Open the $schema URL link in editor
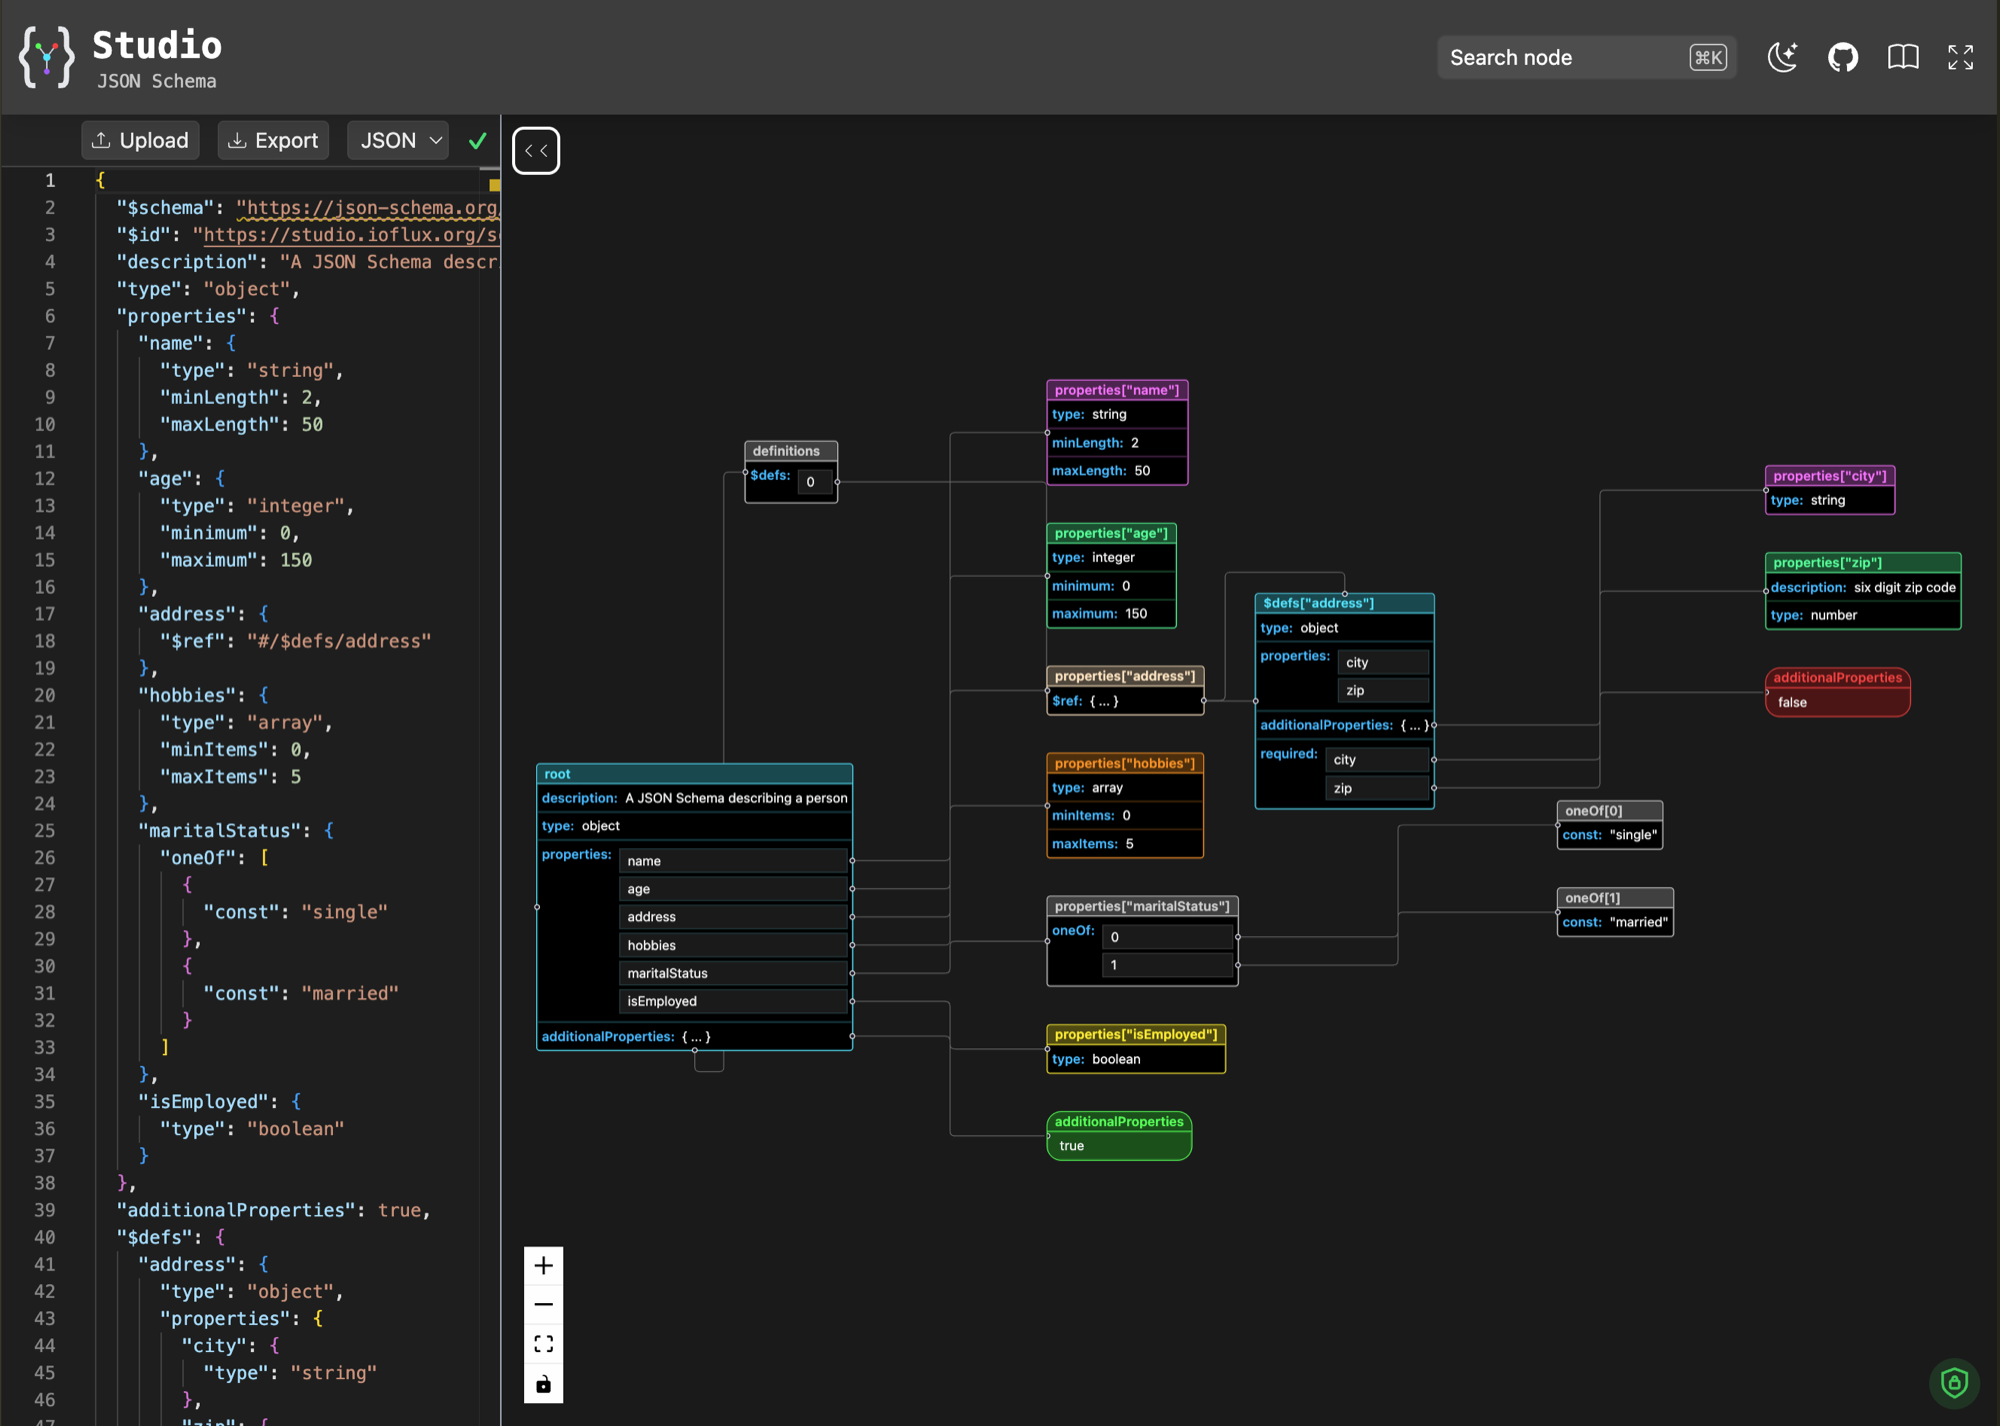Screen dimensions: 2000x1426 pos(367,208)
